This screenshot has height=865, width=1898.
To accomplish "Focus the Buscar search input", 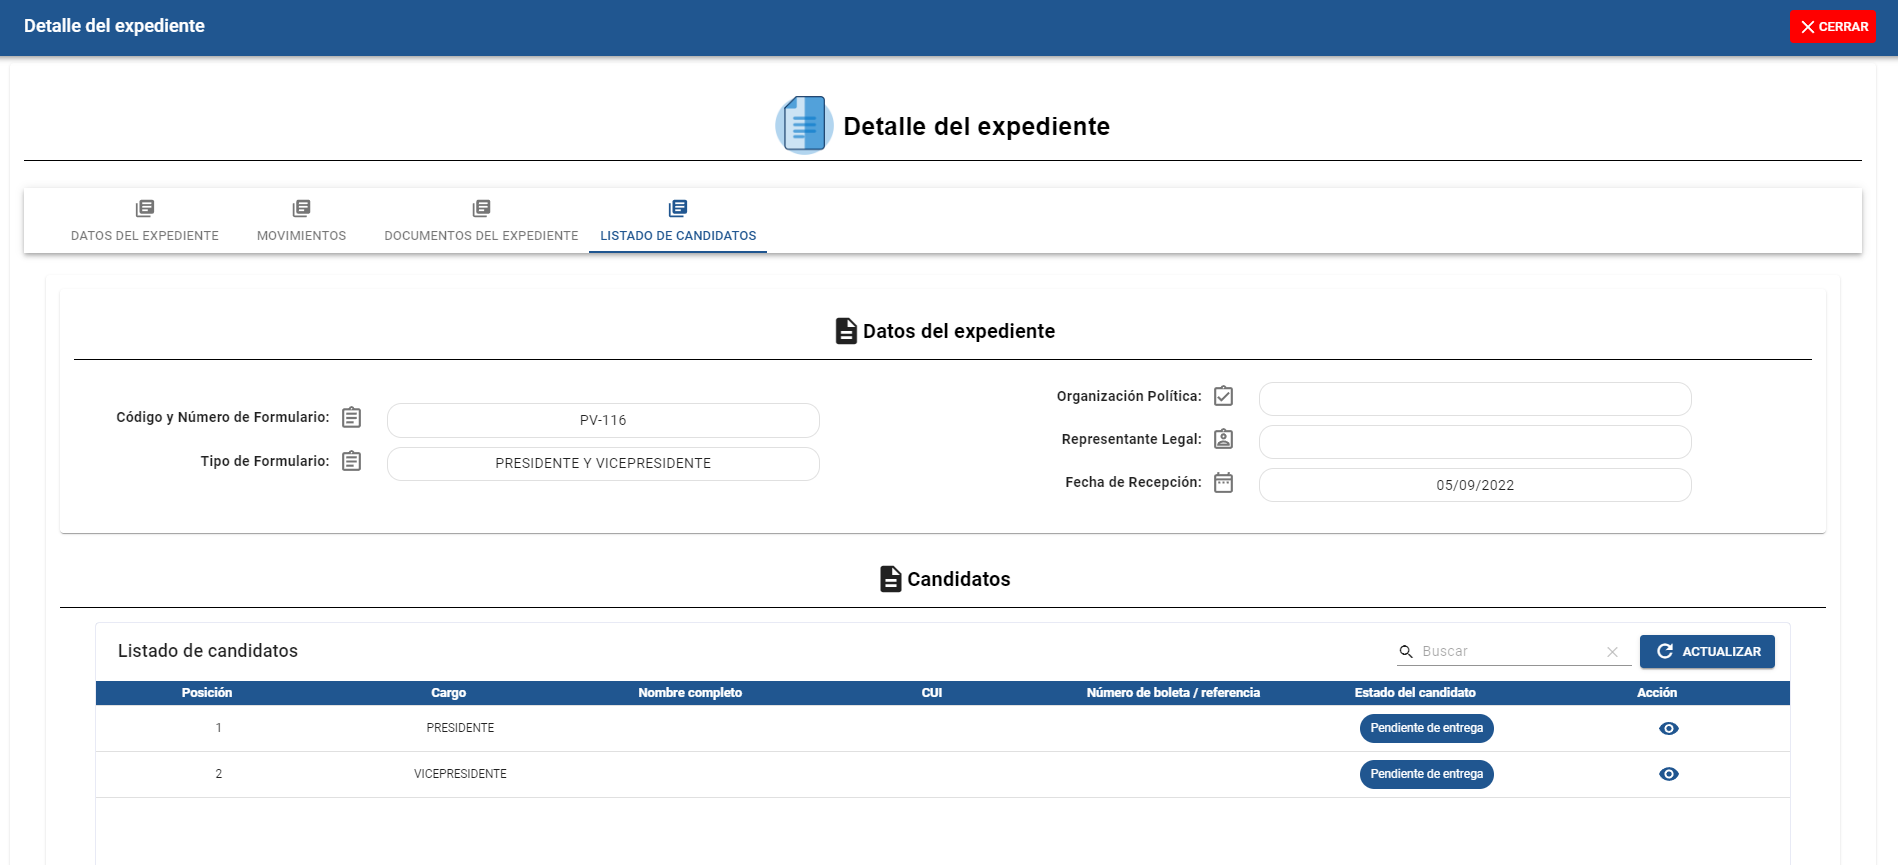I will (x=1508, y=652).
